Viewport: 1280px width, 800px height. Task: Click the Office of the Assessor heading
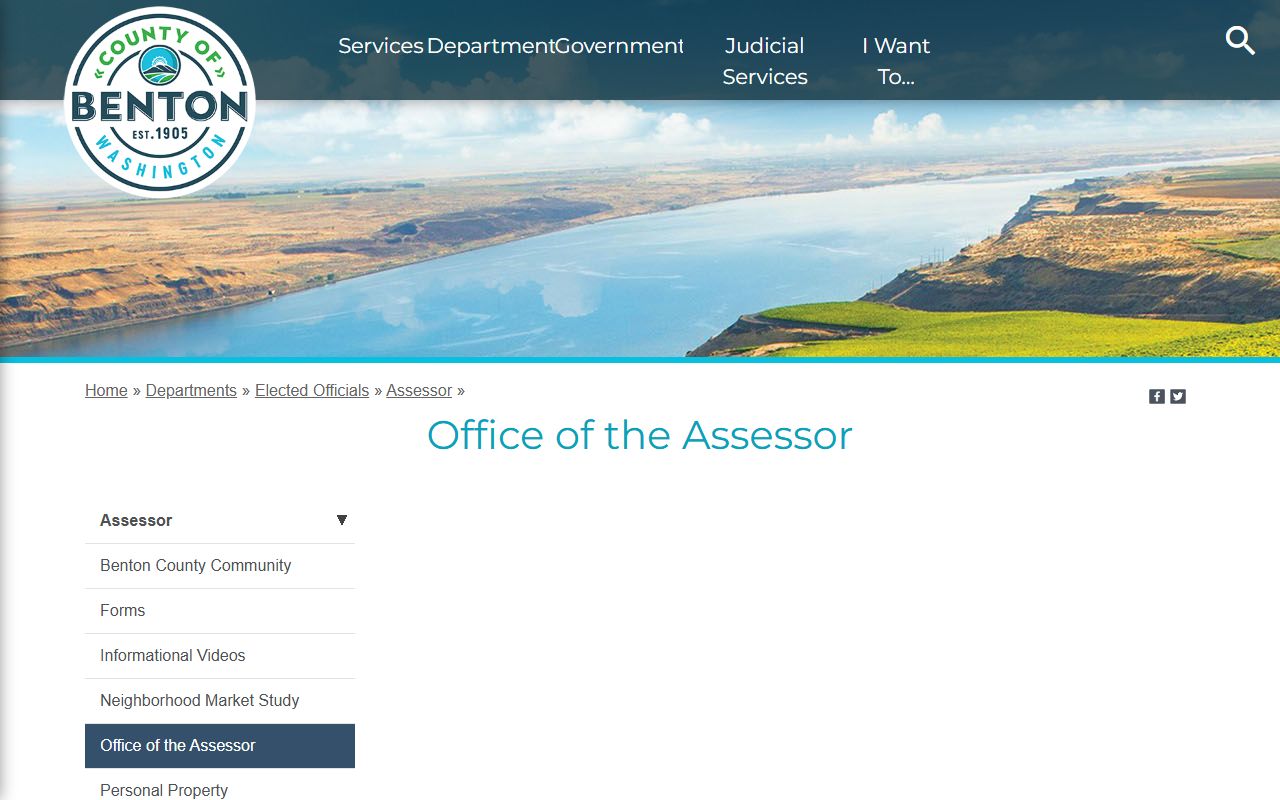point(640,435)
